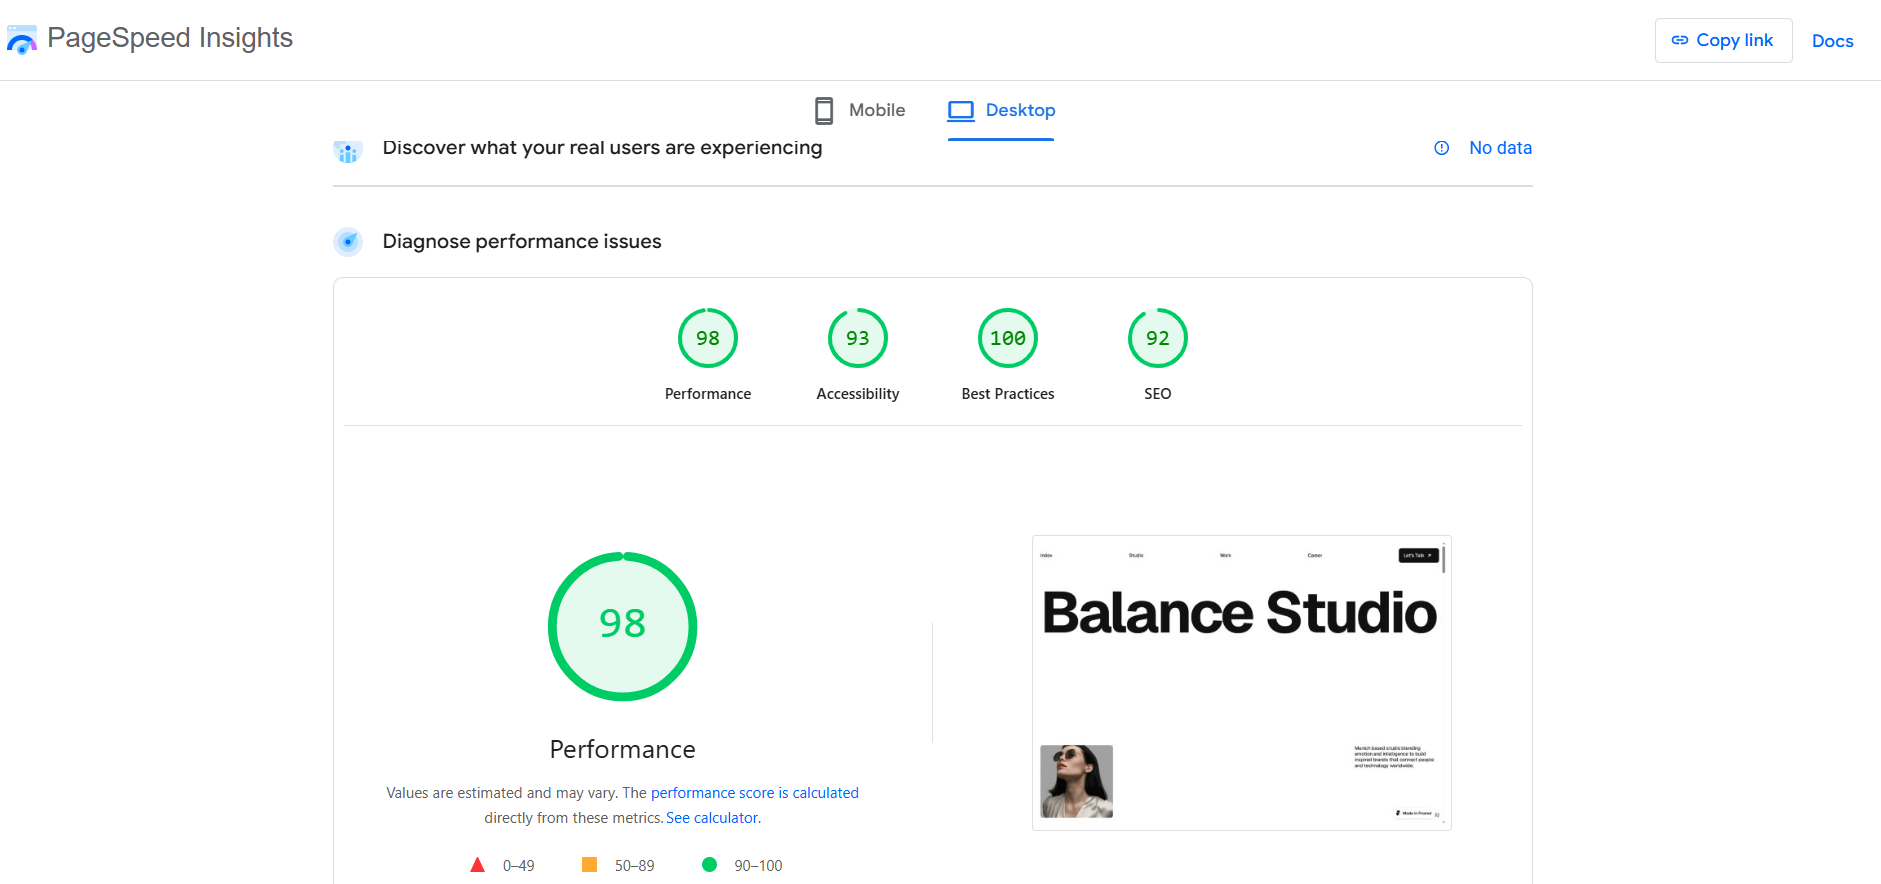
Task: Click the Diagnose performance issues icon
Action: pos(348,242)
